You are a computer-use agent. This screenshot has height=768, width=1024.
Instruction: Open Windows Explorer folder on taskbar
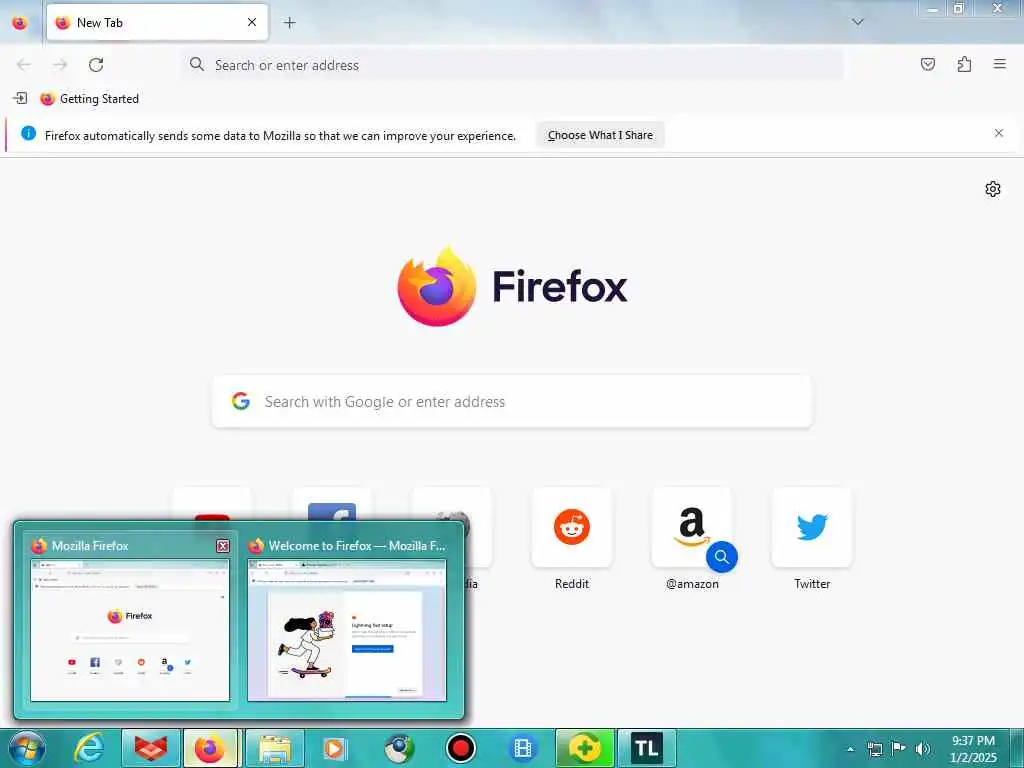pos(275,748)
